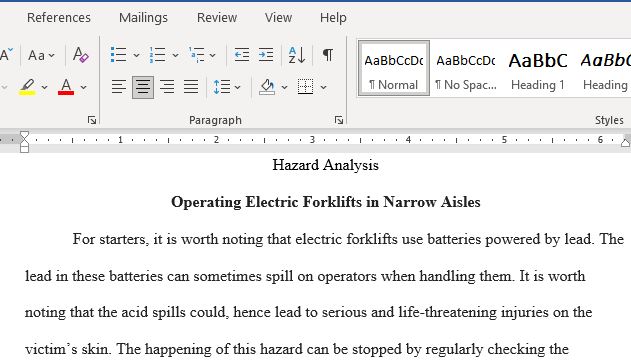Click the line and paragraph spacing icon
631x363 pixels.
click(x=222, y=87)
